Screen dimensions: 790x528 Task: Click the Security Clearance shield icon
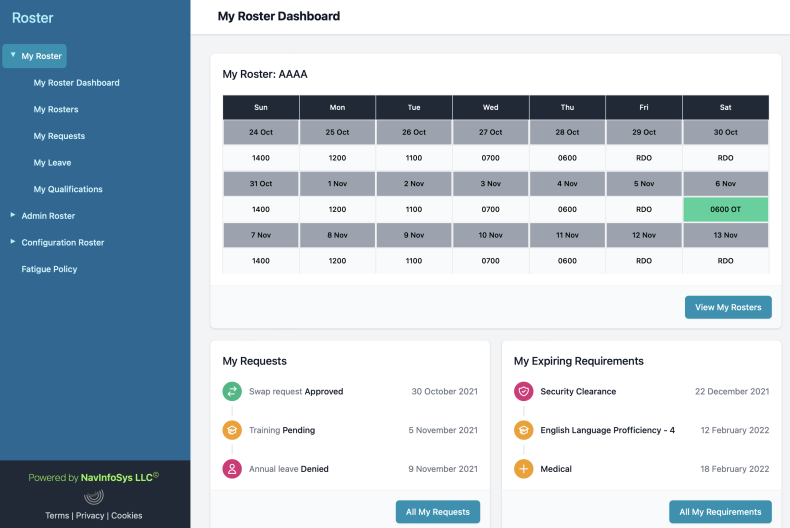(523, 392)
